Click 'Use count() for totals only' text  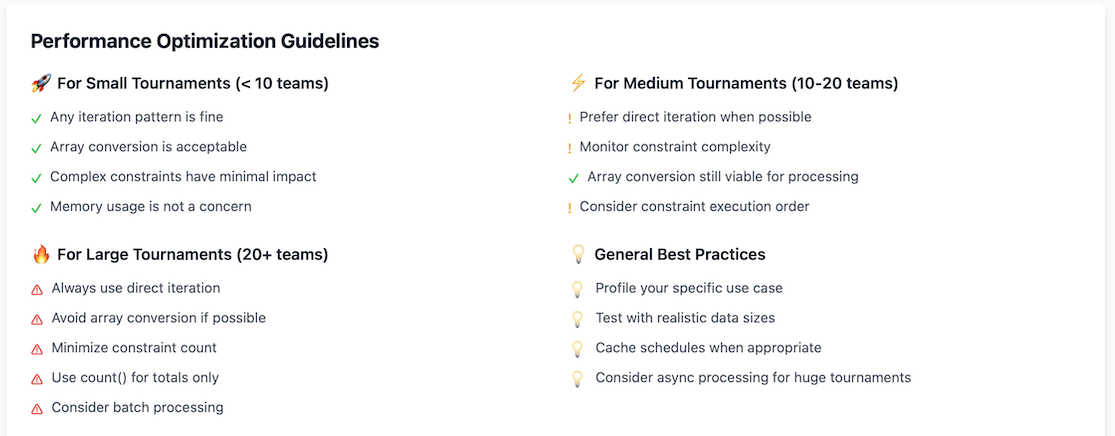[135, 378]
